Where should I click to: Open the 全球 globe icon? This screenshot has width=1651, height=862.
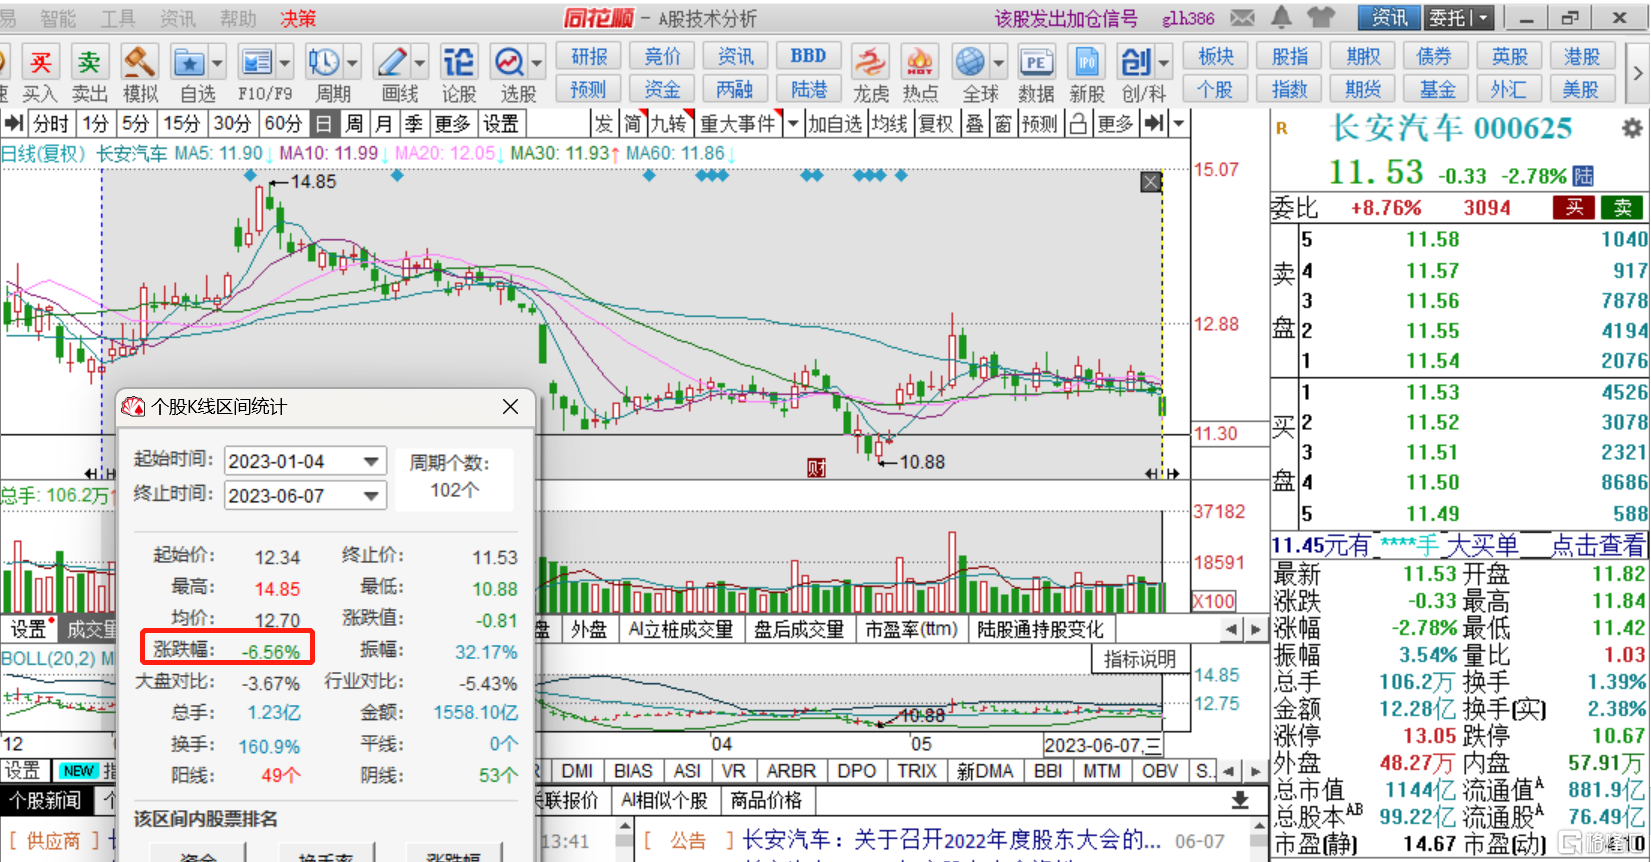click(x=970, y=63)
